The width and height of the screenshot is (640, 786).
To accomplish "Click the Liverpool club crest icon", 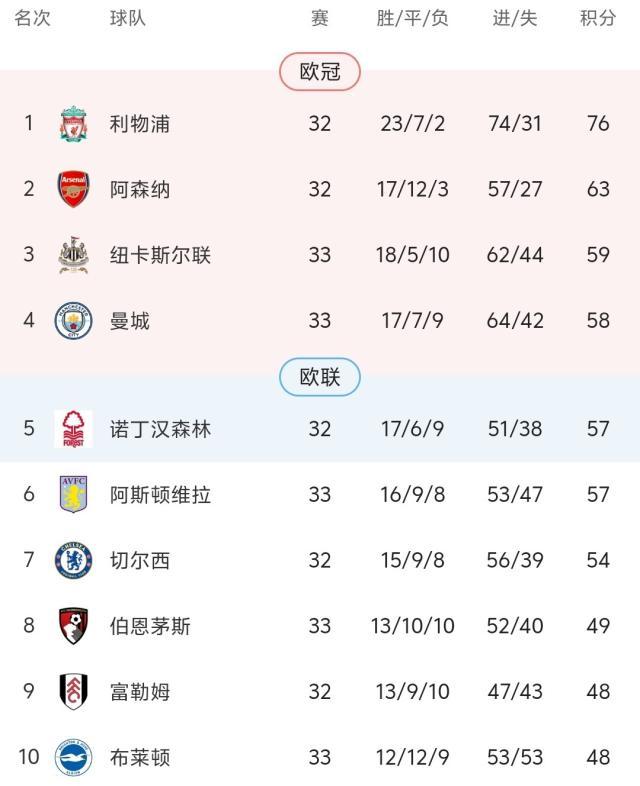I will (x=73, y=124).
